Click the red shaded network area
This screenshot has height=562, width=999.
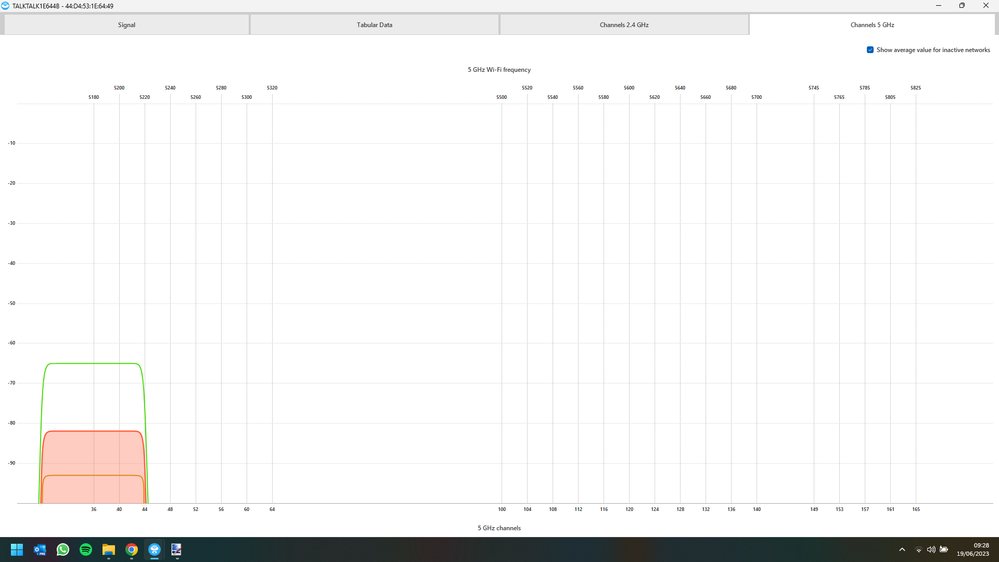point(93,453)
